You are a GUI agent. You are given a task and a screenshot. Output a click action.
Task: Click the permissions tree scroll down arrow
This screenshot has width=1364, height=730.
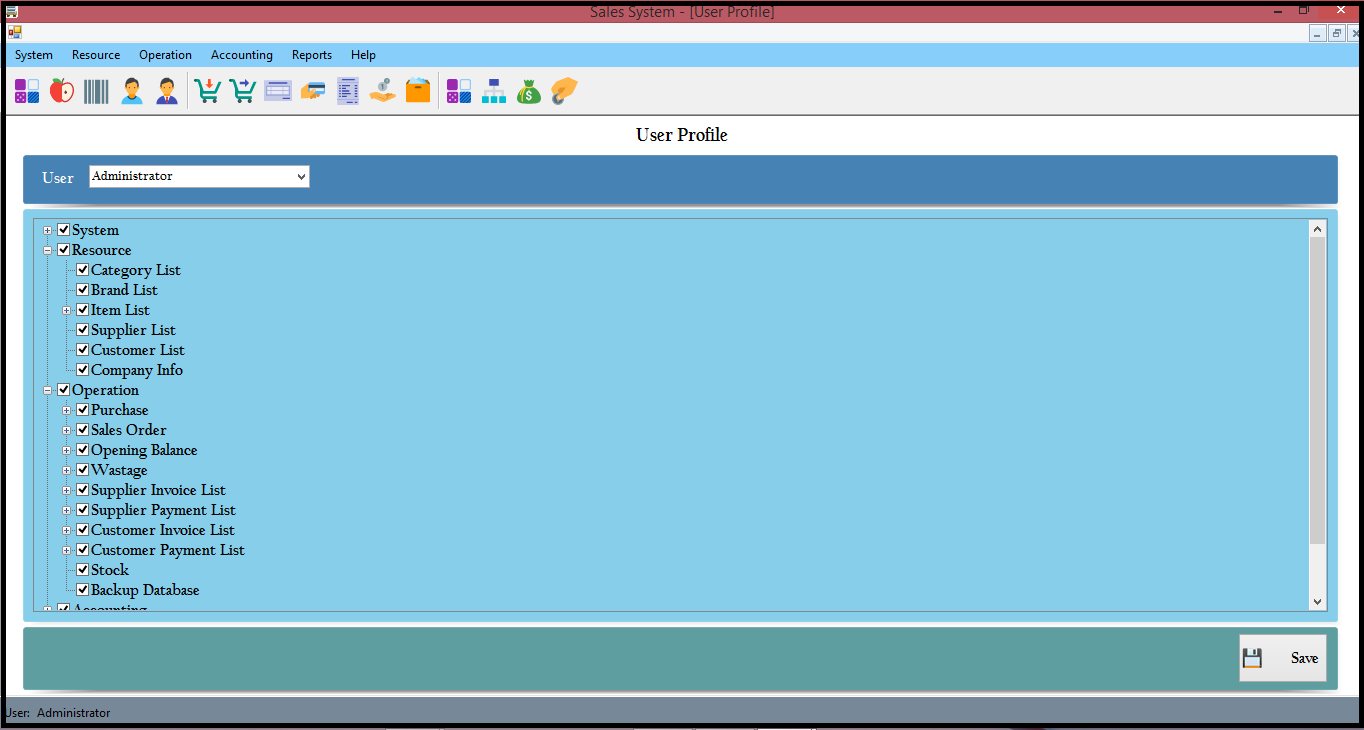1317,602
